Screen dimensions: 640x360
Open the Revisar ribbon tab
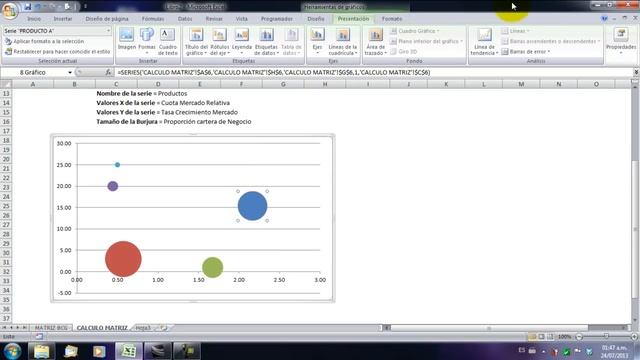(214, 19)
